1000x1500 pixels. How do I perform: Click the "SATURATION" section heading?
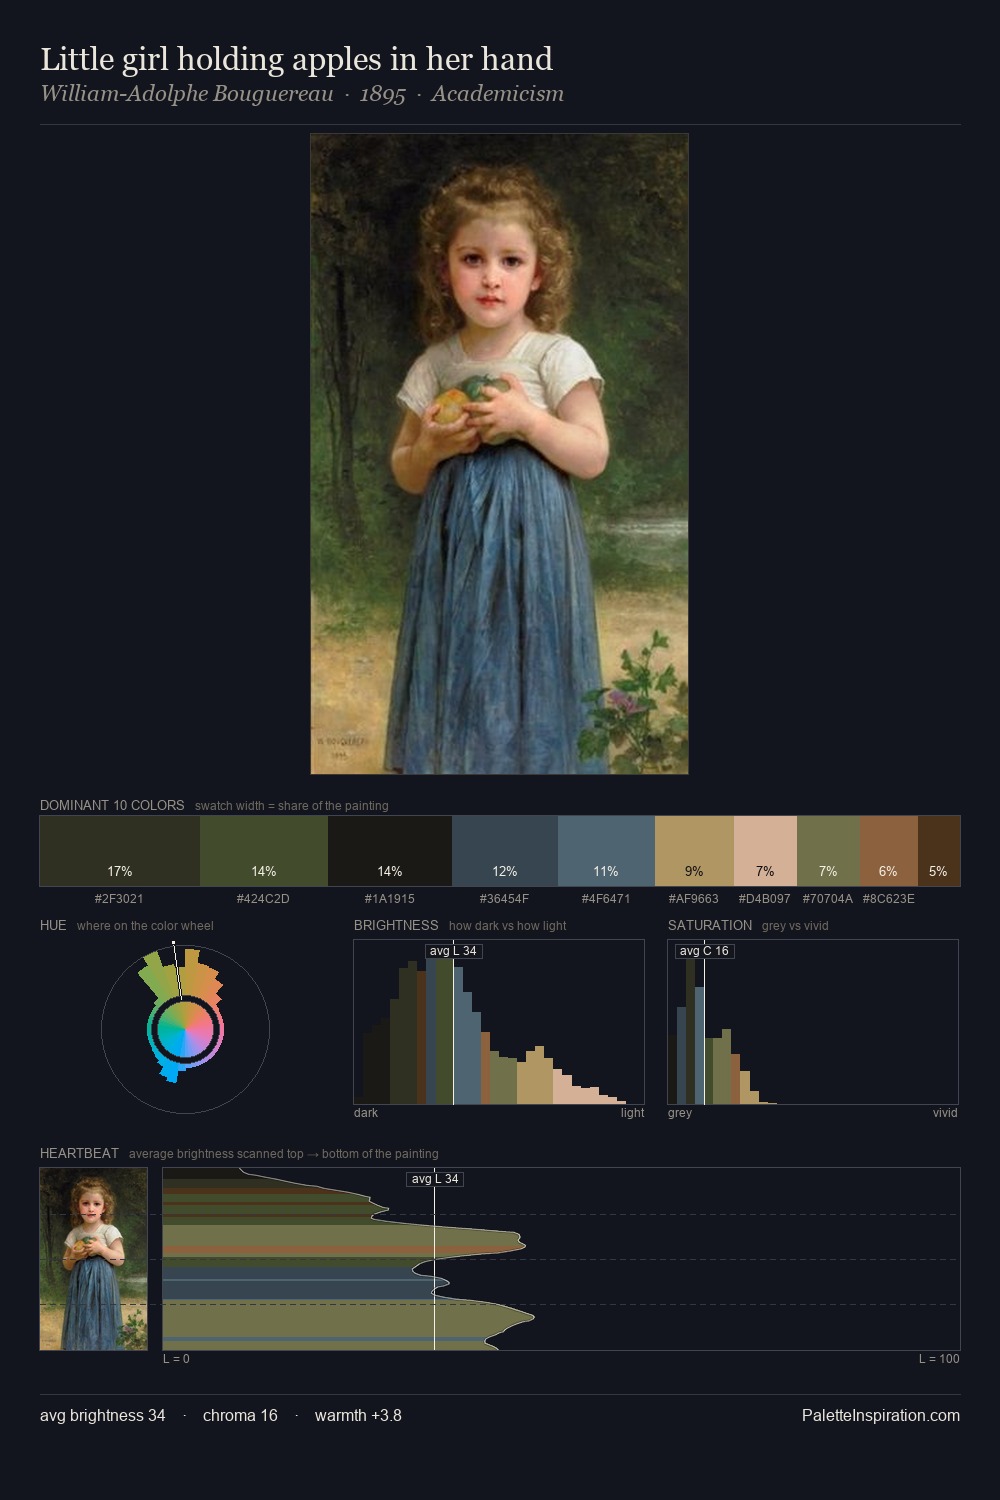coord(710,925)
